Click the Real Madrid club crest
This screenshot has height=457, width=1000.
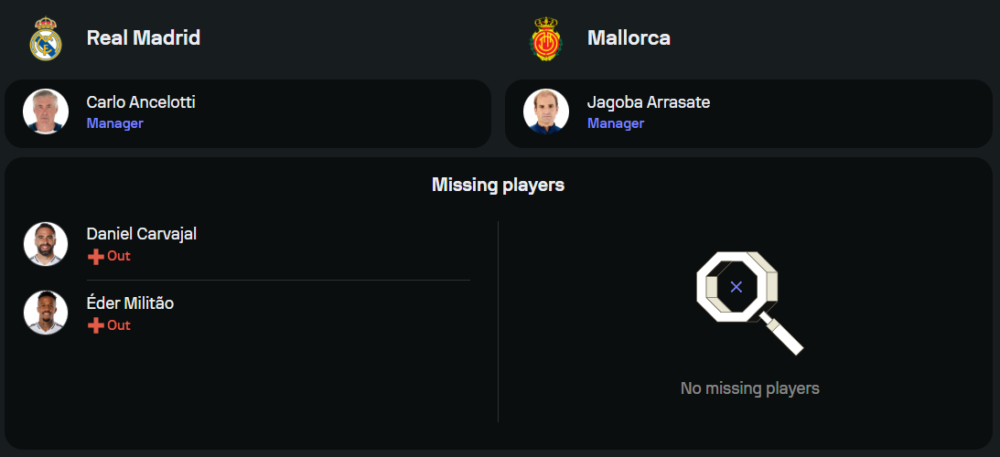pos(46,39)
